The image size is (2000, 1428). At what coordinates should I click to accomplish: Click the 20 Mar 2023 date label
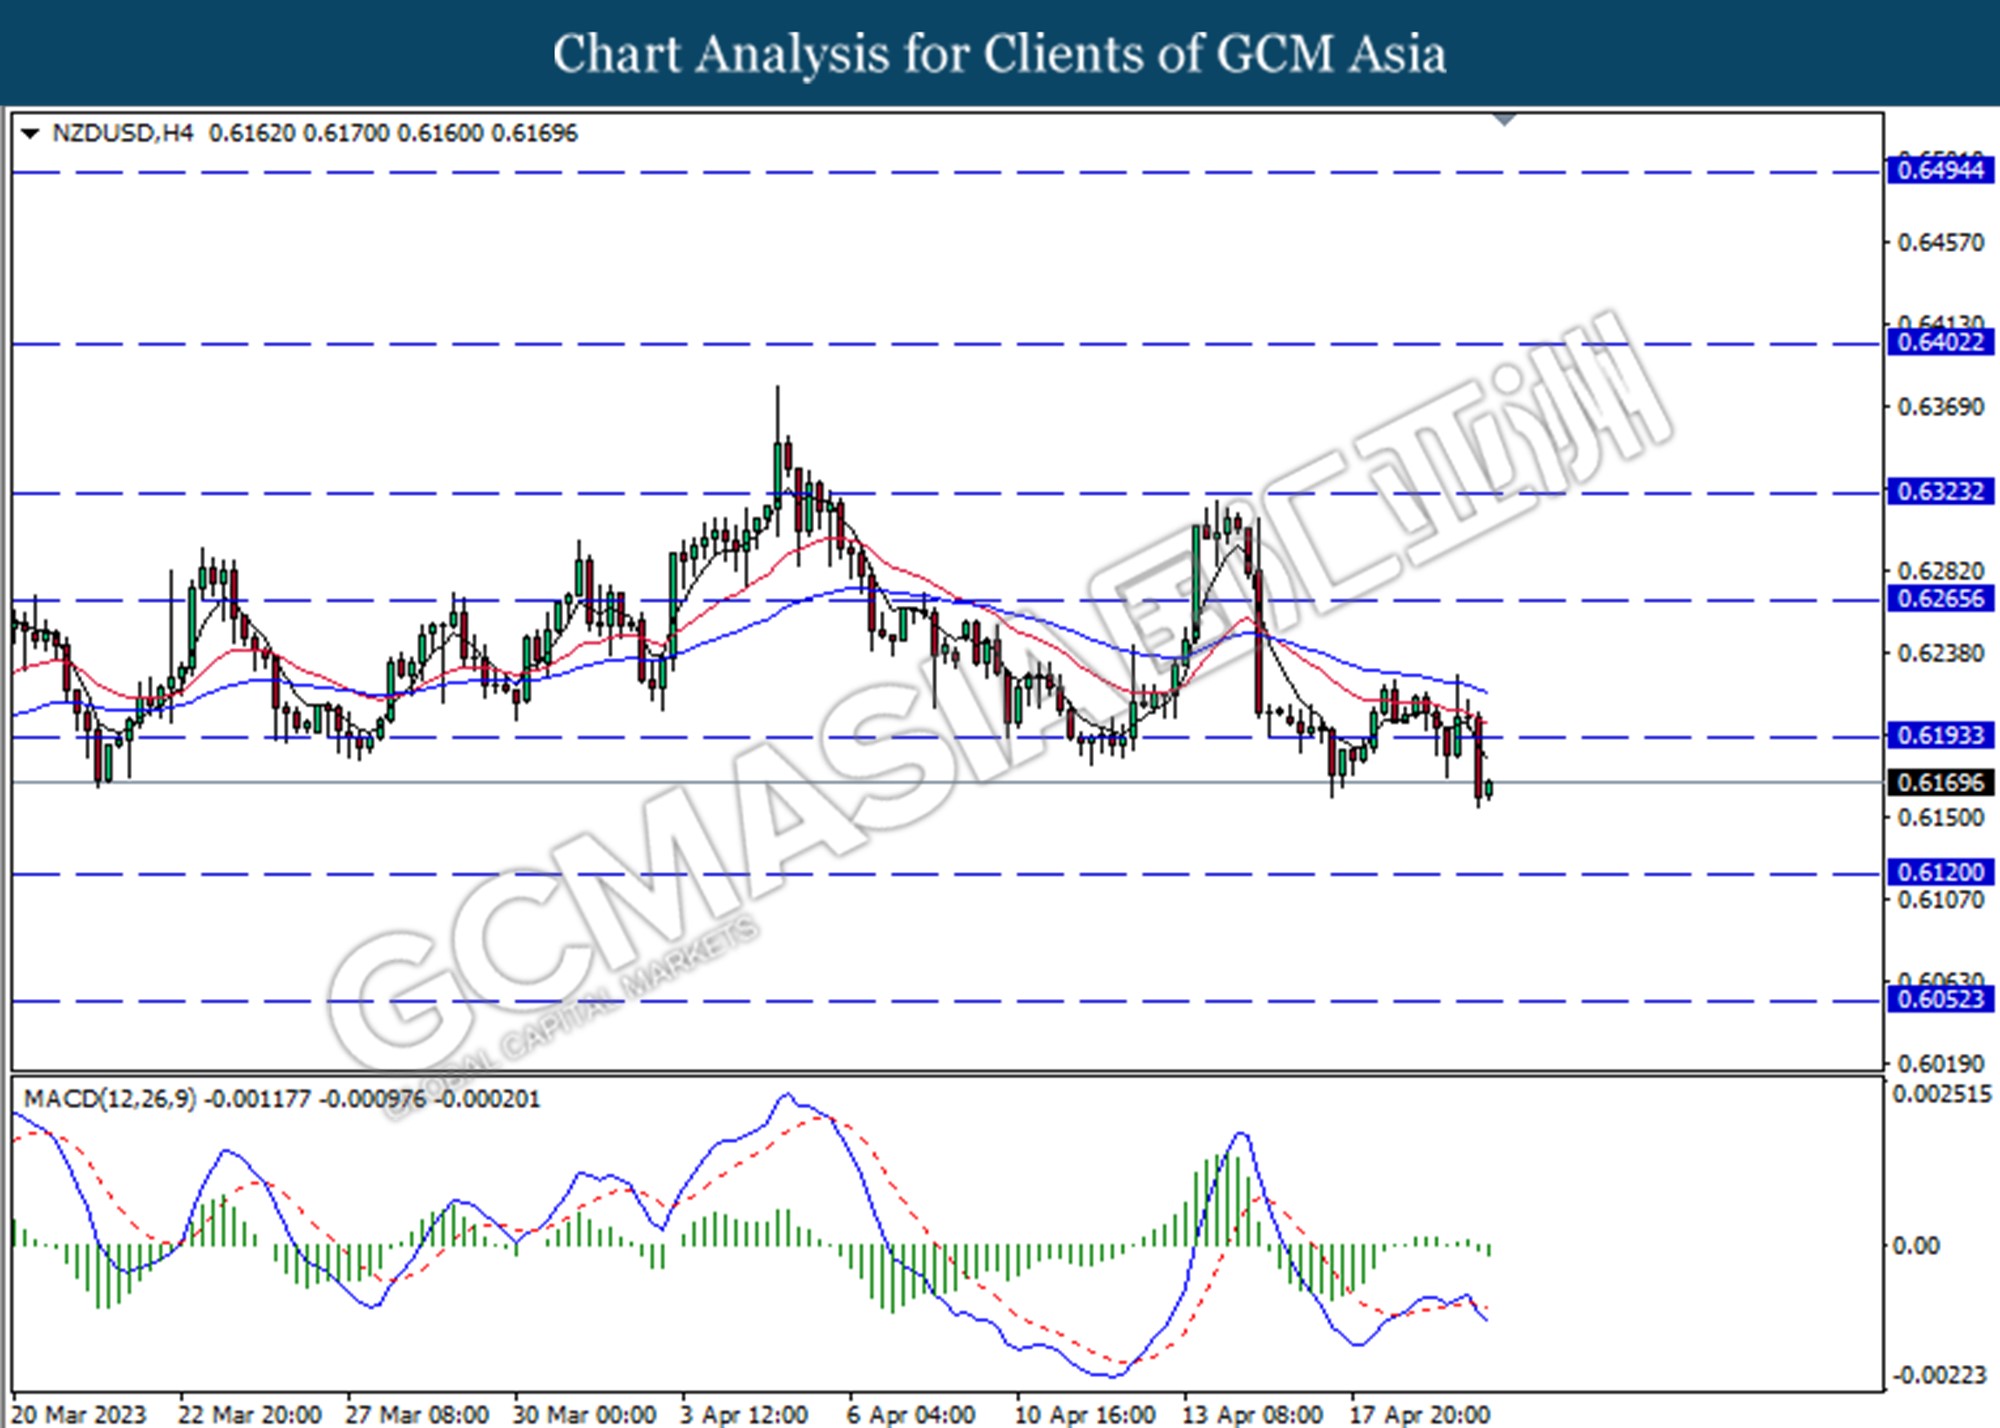[x=80, y=1414]
